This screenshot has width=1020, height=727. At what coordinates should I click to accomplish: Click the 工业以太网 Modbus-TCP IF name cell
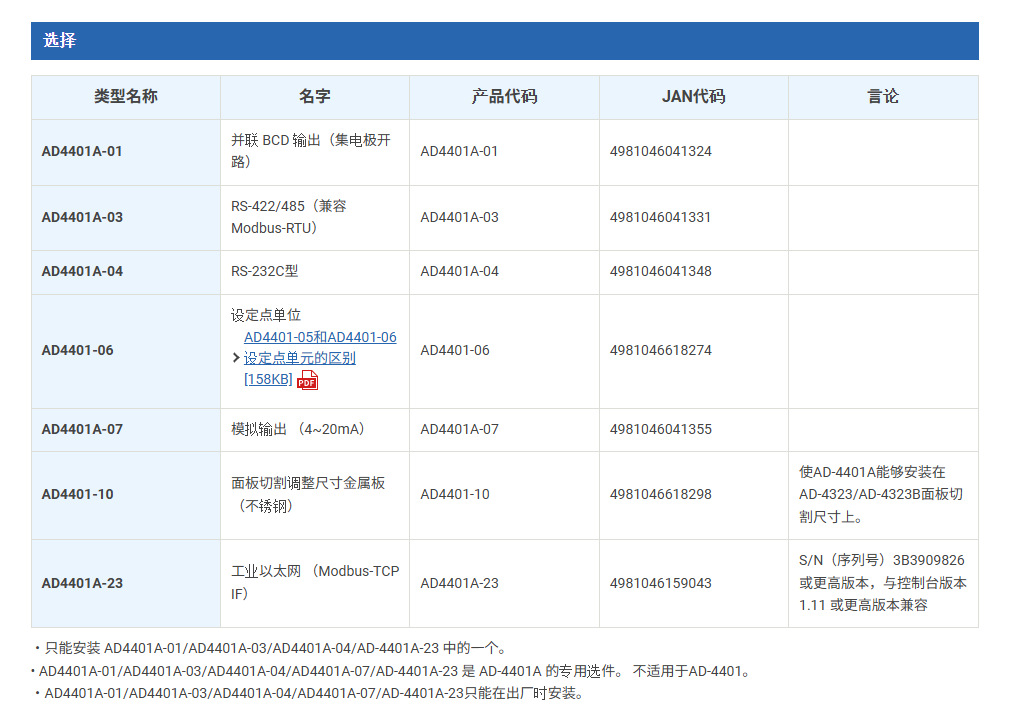pos(315,583)
